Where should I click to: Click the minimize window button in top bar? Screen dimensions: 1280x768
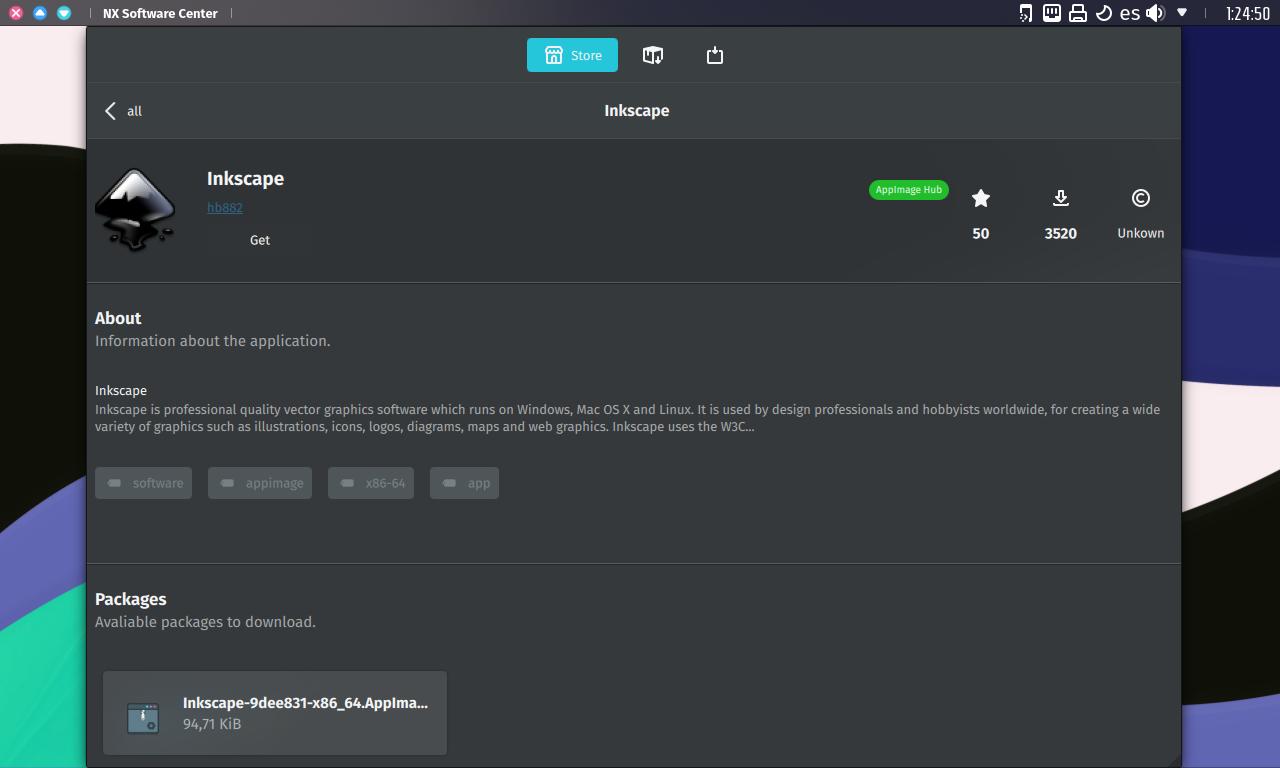(x=64, y=13)
